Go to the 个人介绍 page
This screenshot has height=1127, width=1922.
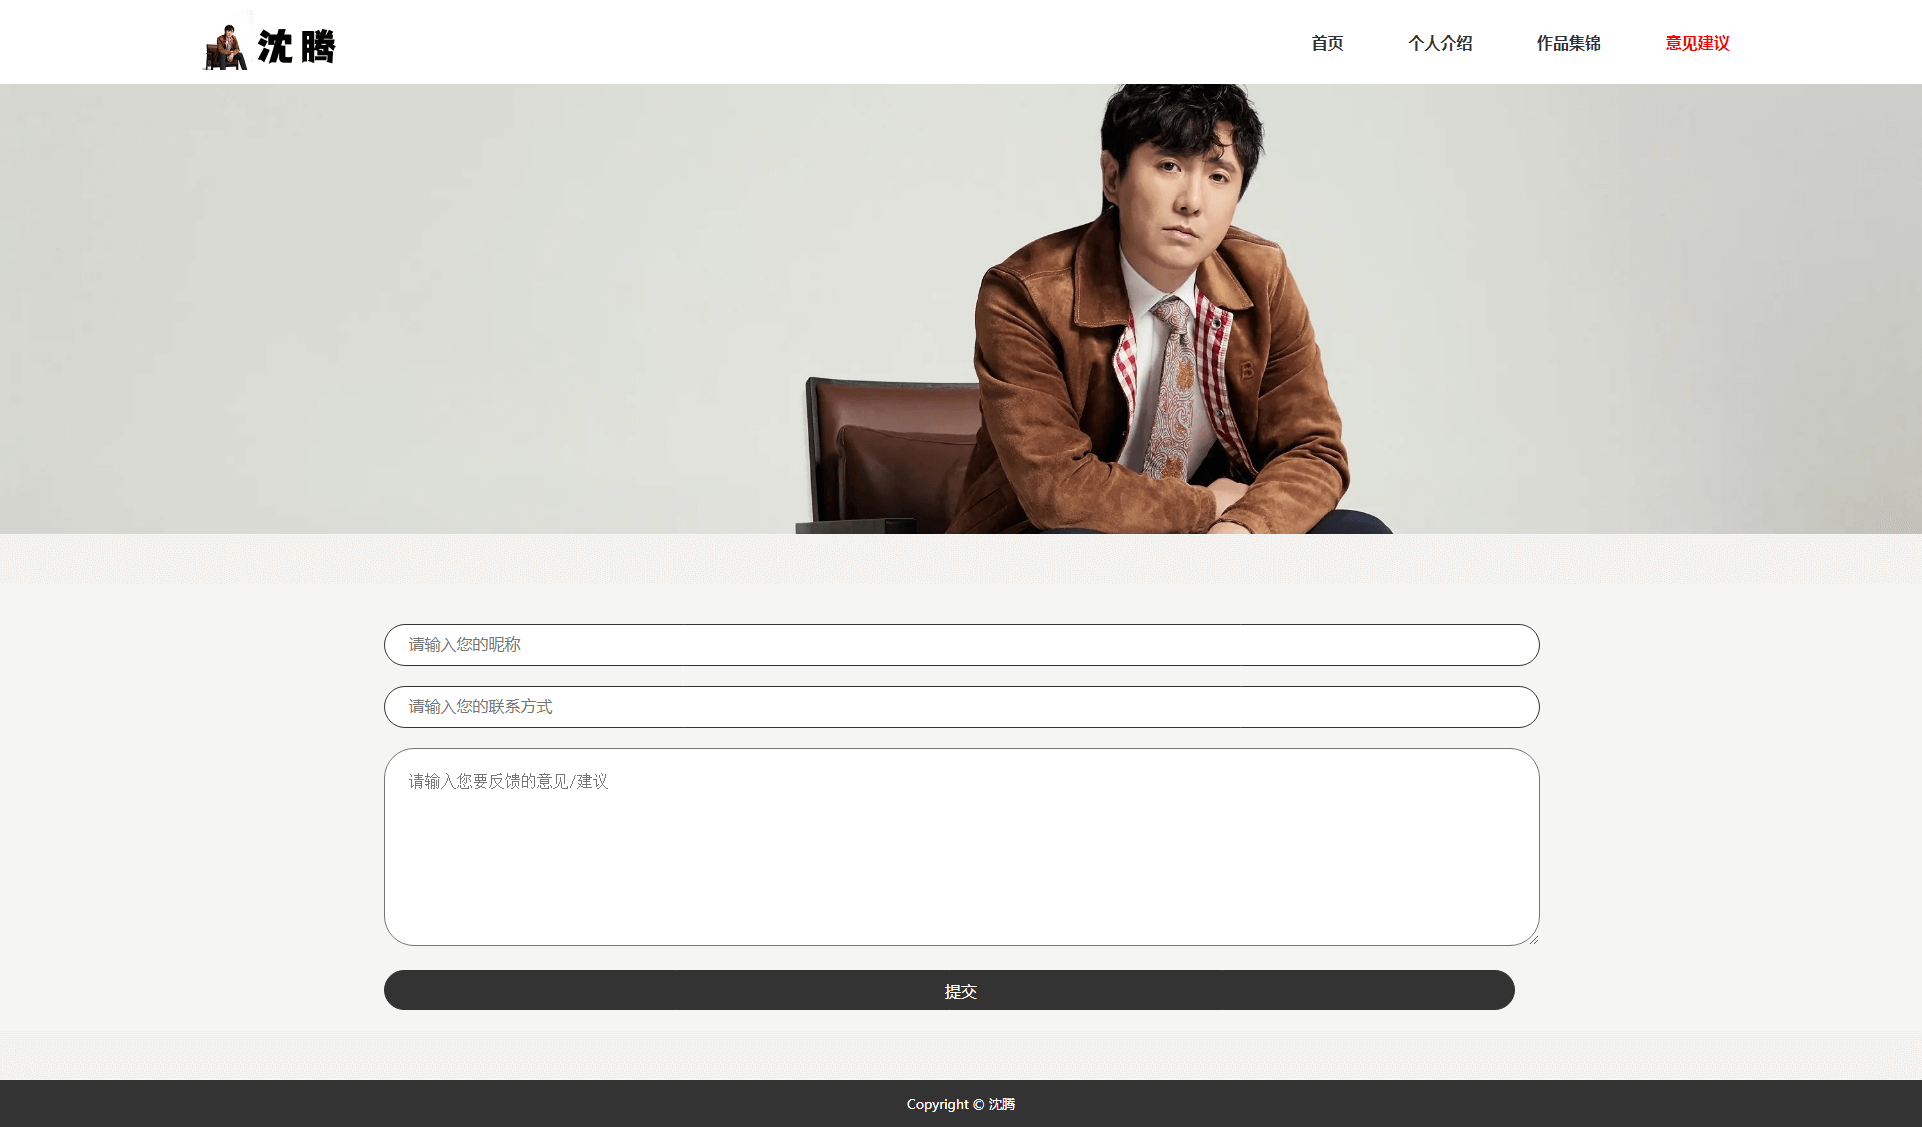coord(1440,43)
